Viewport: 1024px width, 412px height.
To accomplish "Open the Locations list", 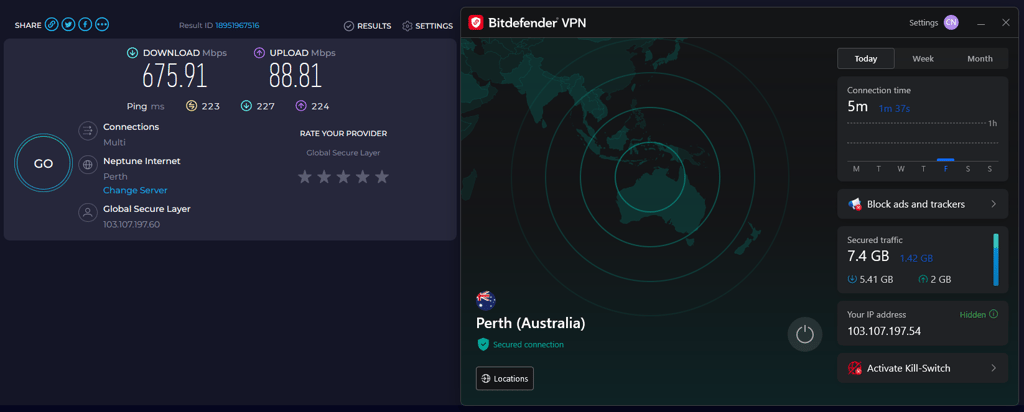I will click(505, 379).
